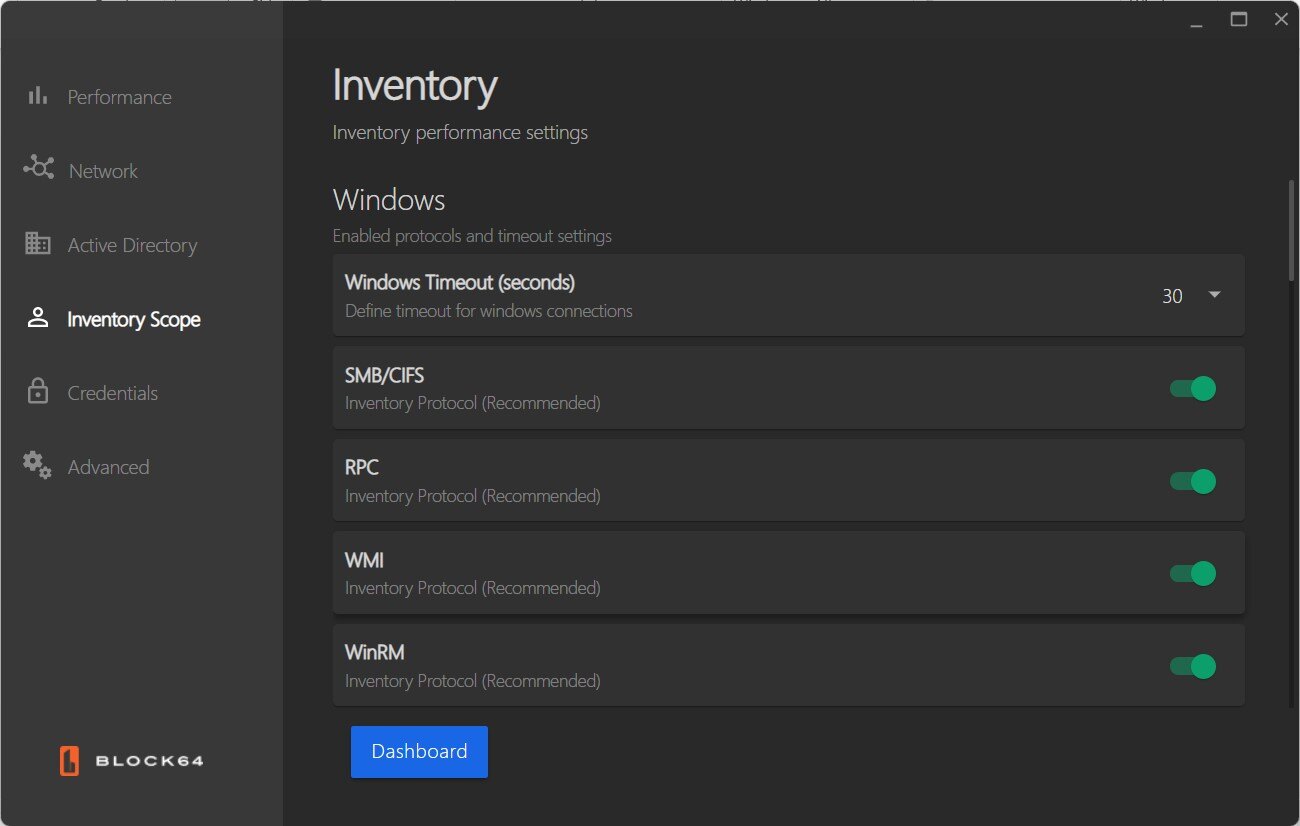Maximize the application window
The image size is (1300, 826).
(1239, 19)
